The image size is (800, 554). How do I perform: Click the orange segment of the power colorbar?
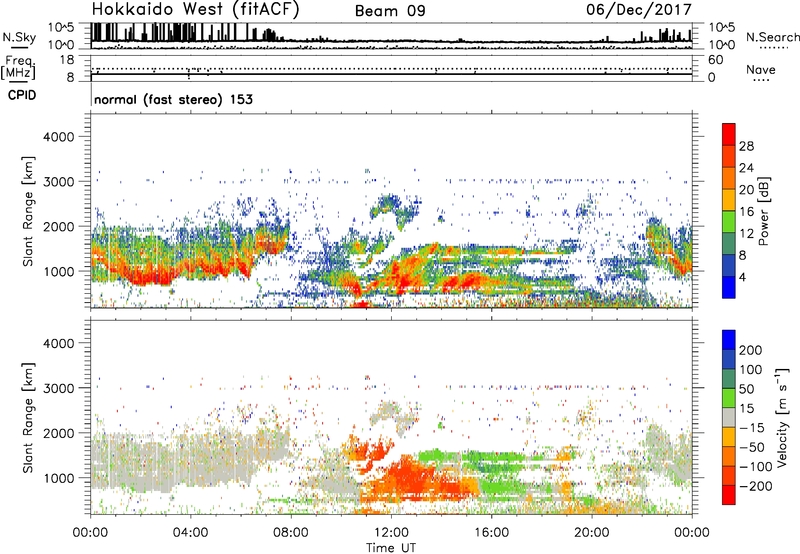(729, 178)
